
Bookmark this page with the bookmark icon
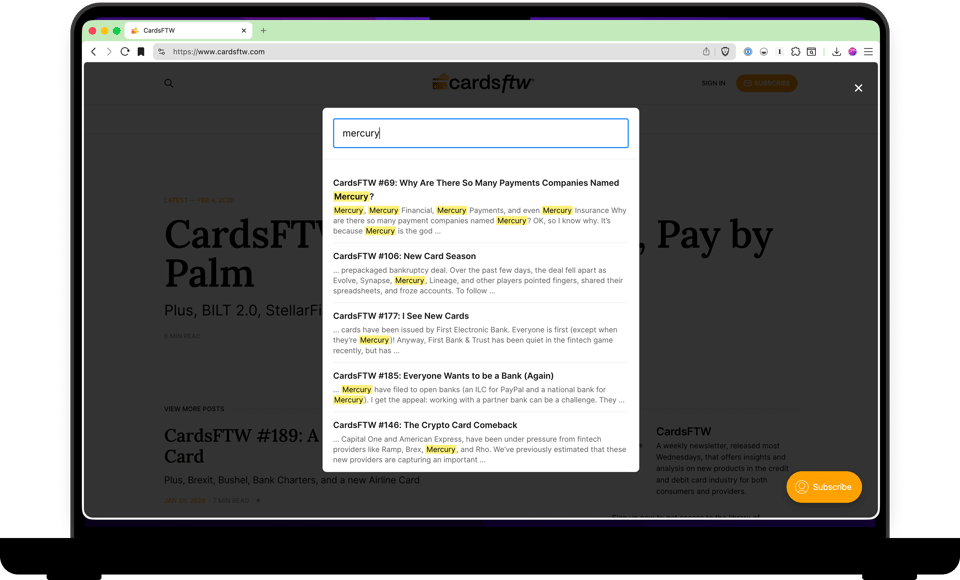(x=141, y=52)
